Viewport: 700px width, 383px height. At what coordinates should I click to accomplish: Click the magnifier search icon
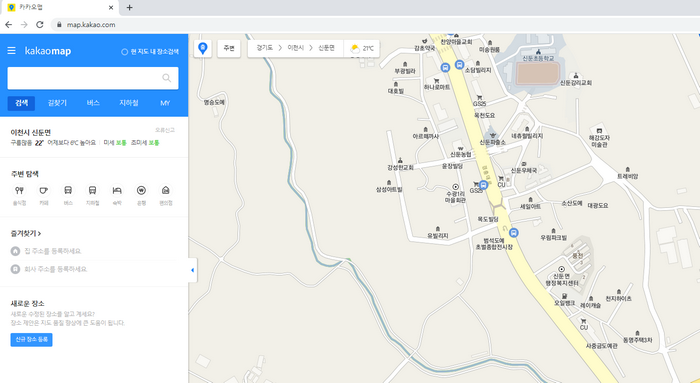point(167,78)
